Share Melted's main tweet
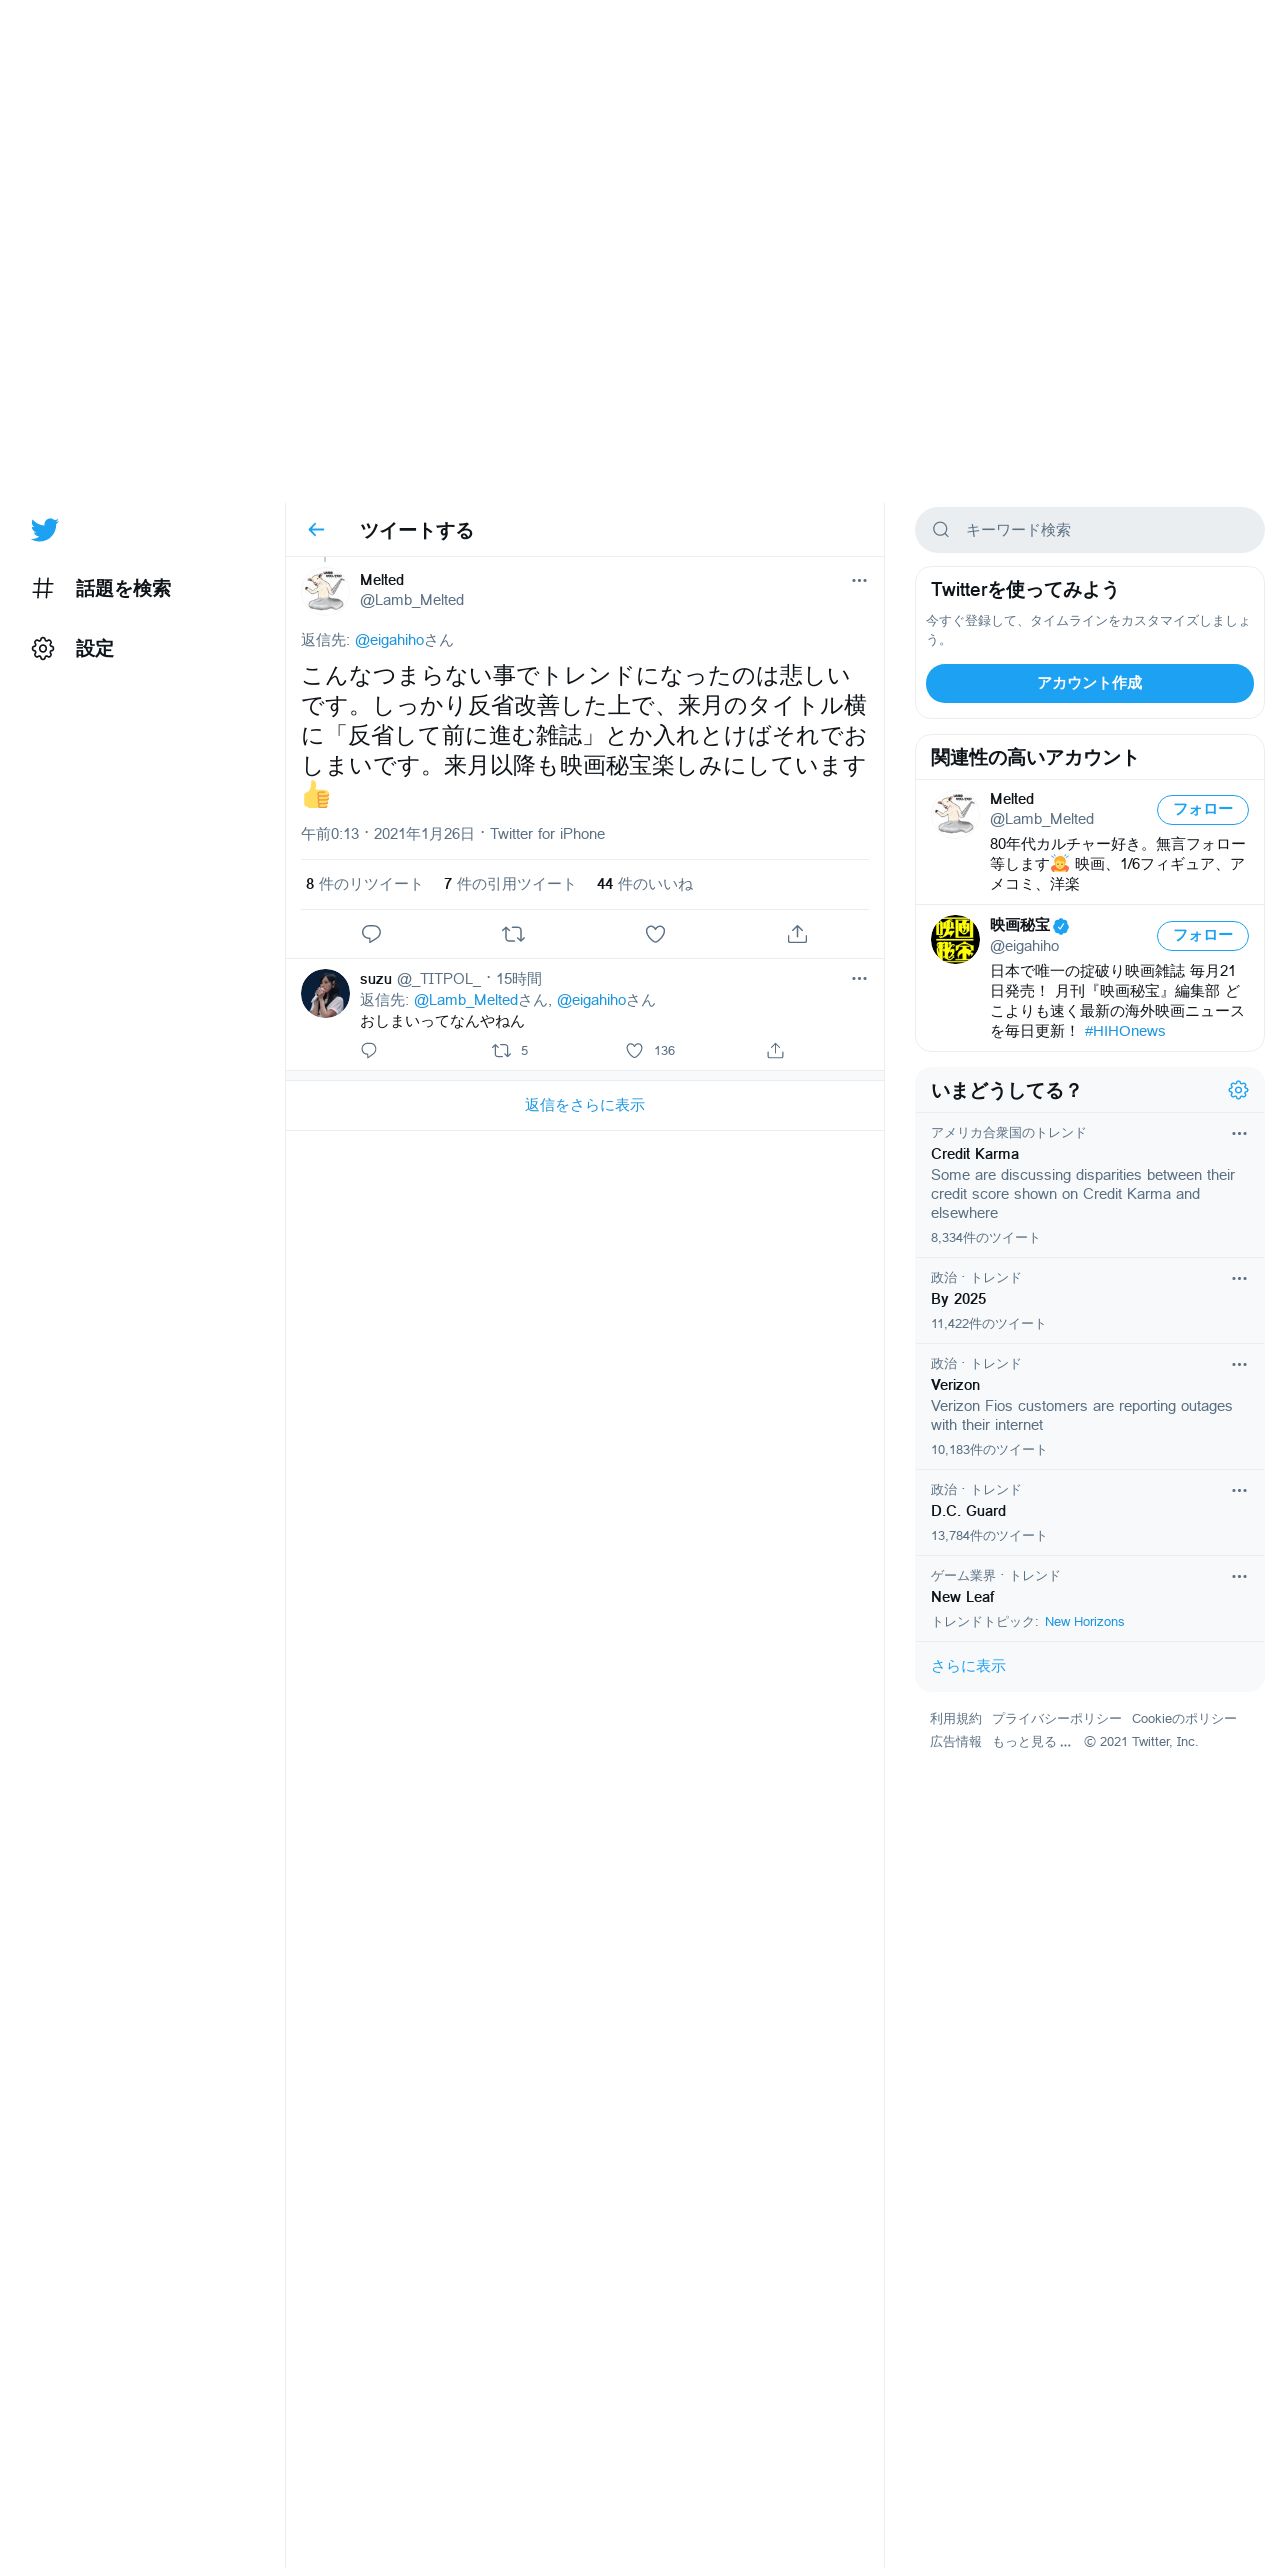 pyautogui.click(x=797, y=934)
